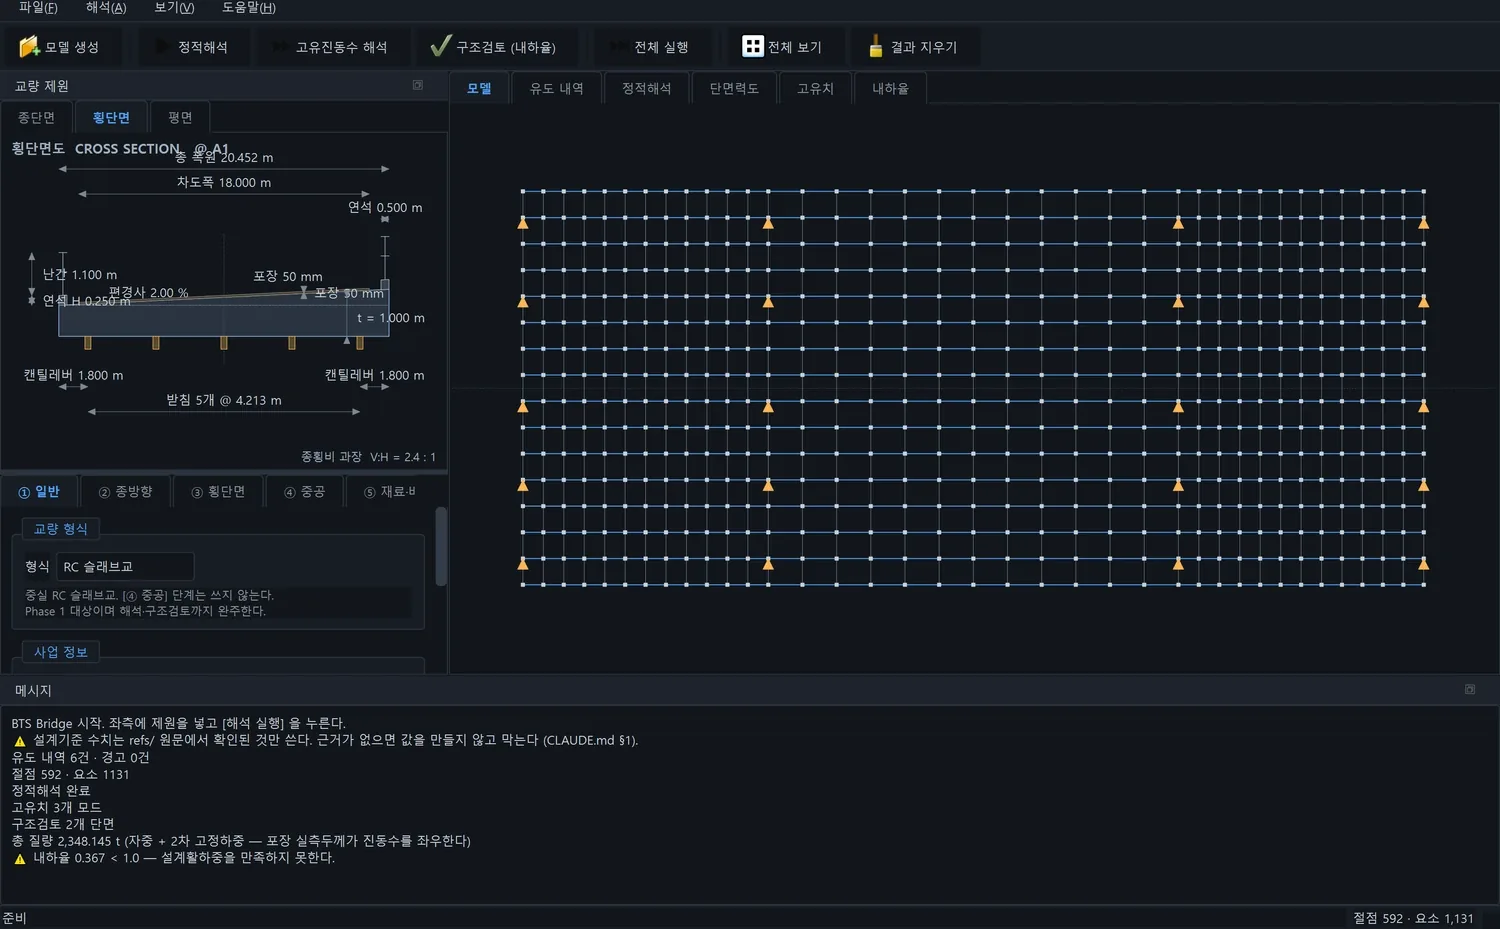Click the 절점 592 · 요소 1,131 status text
This screenshot has width=1500, height=929.
tap(1413, 918)
